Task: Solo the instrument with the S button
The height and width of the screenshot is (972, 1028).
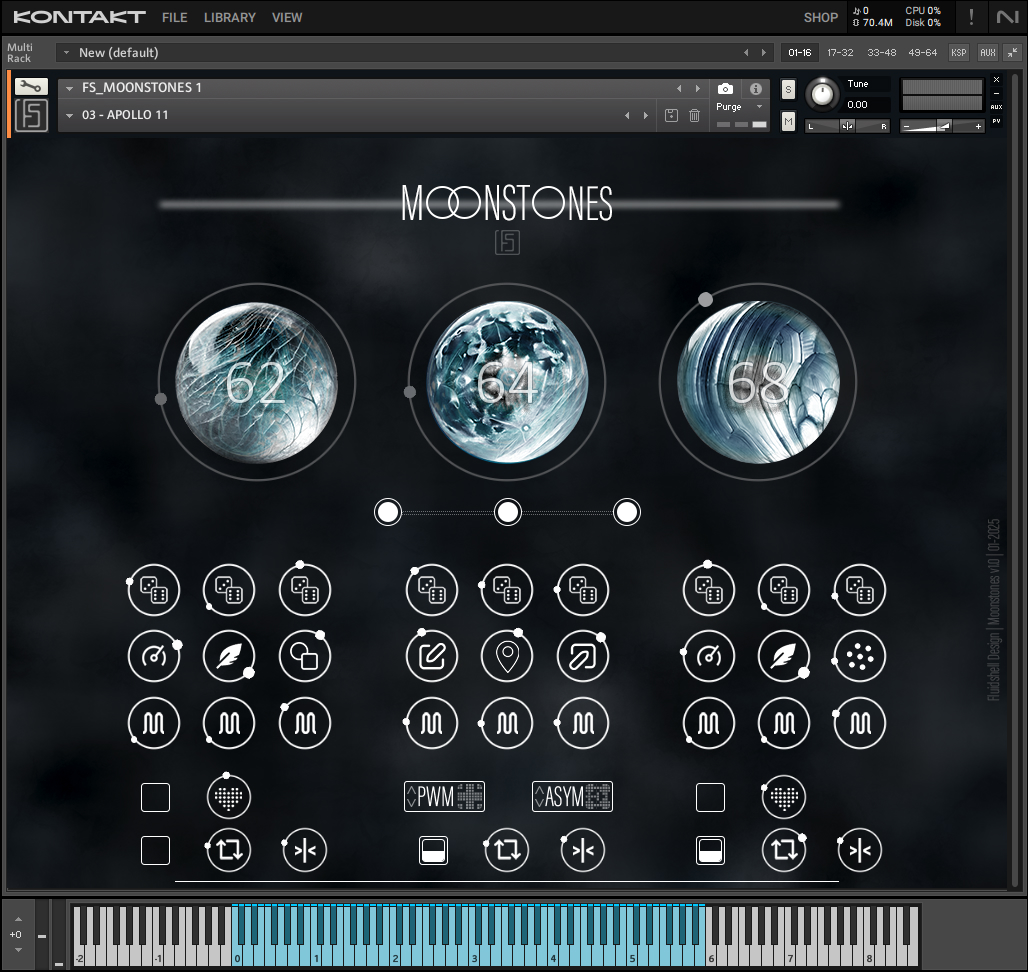Action: 788,89
